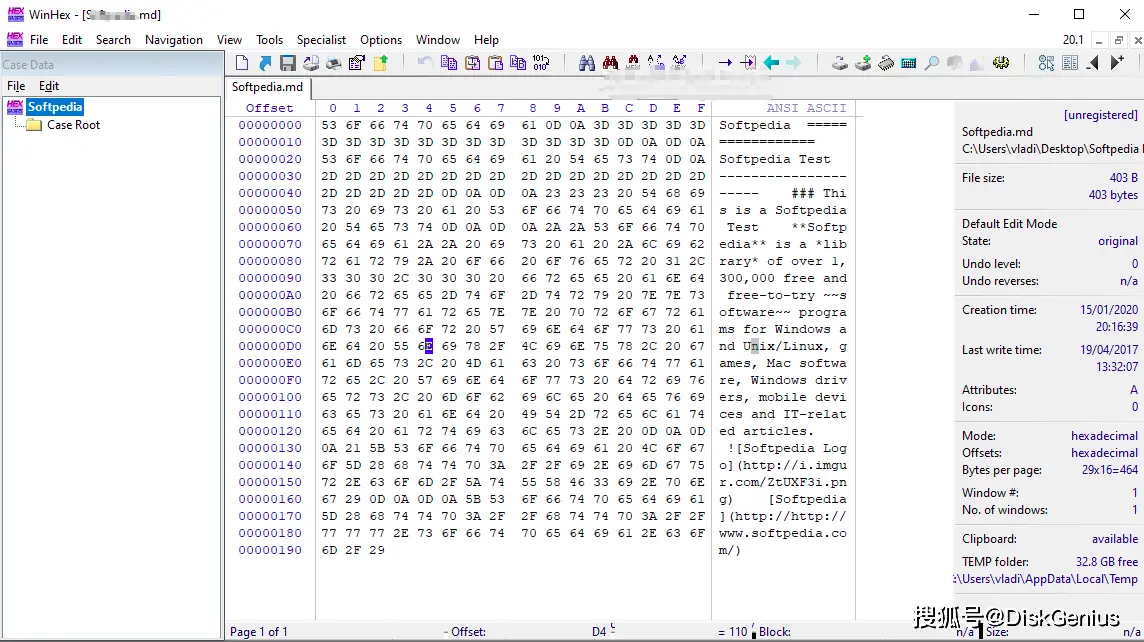Navigate back with cyan left arrow
Screen dimensions: 1144x642
click(771, 63)
